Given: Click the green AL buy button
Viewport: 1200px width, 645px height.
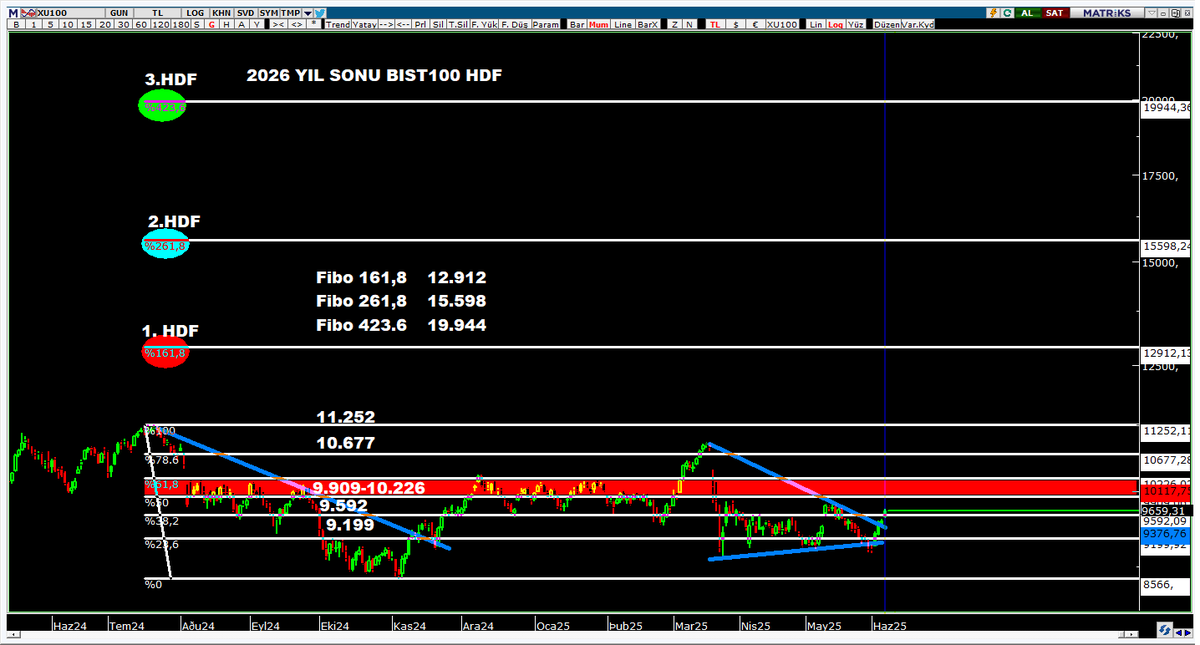Looking at the screenshot, I should tap(1027, 12).
